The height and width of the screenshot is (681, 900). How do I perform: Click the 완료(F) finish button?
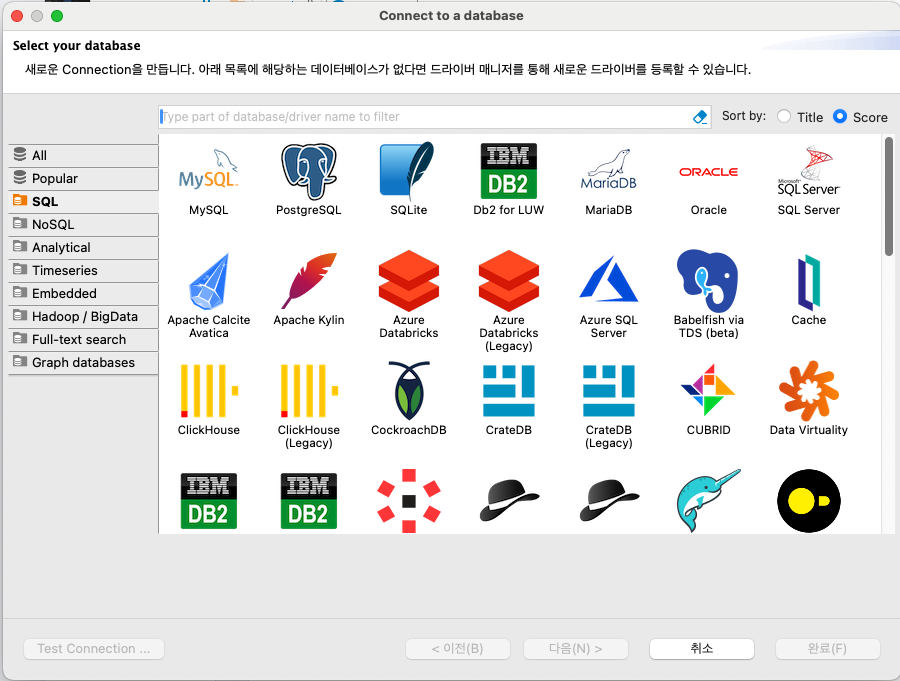click(828, 649)
